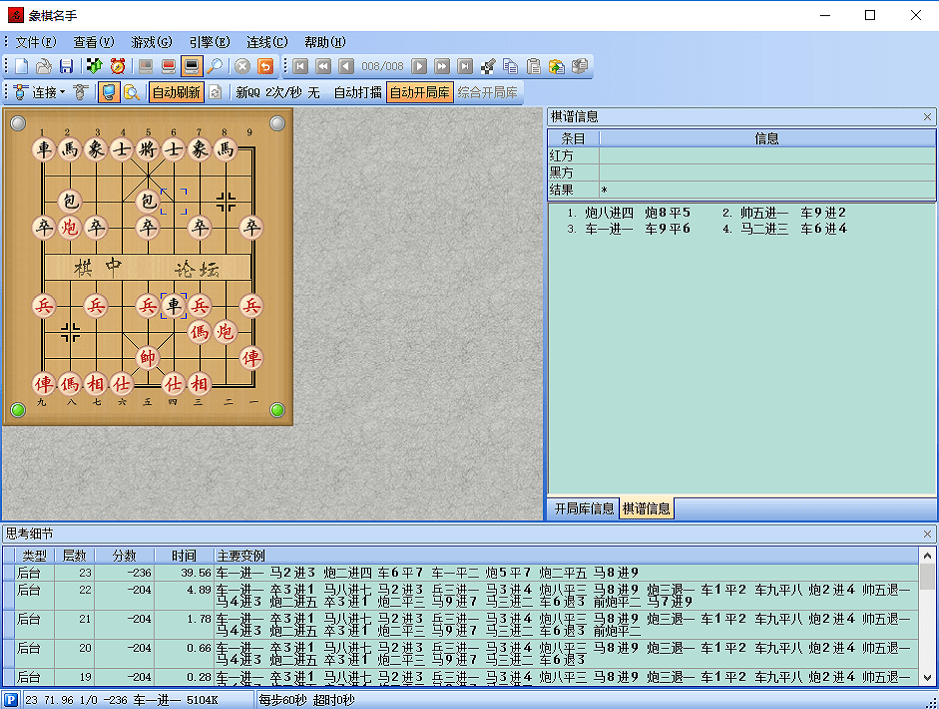Toggle the 自动刷新 auto-refresh option
The height and width of the screenshot is (709, 939).
click(176, 92)
